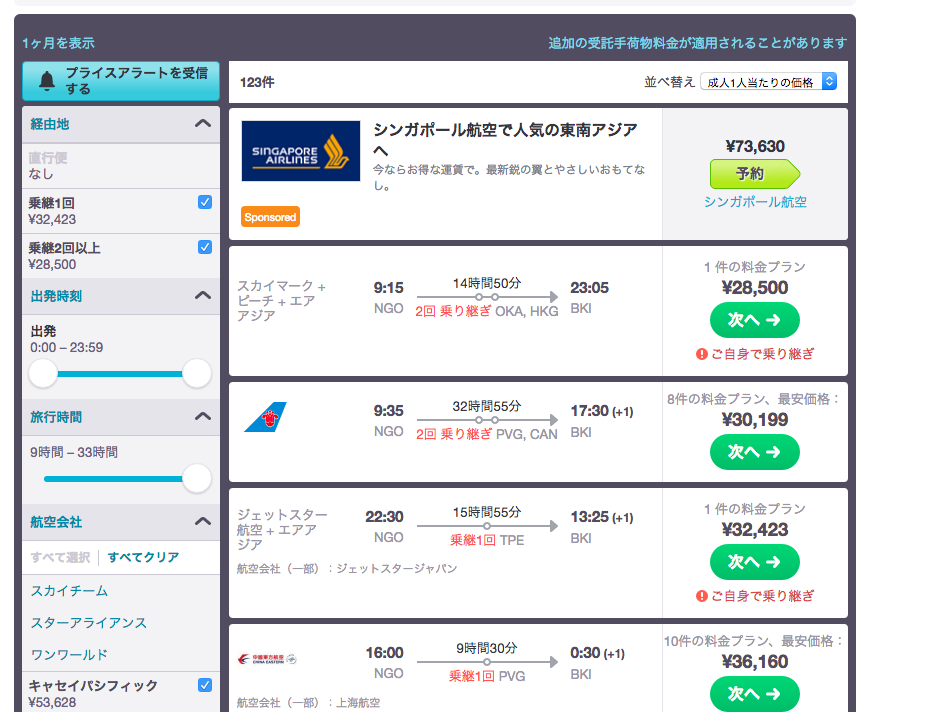
Task: Click 8件の料金プラン、最安価格 text
Action: [754, 399]
